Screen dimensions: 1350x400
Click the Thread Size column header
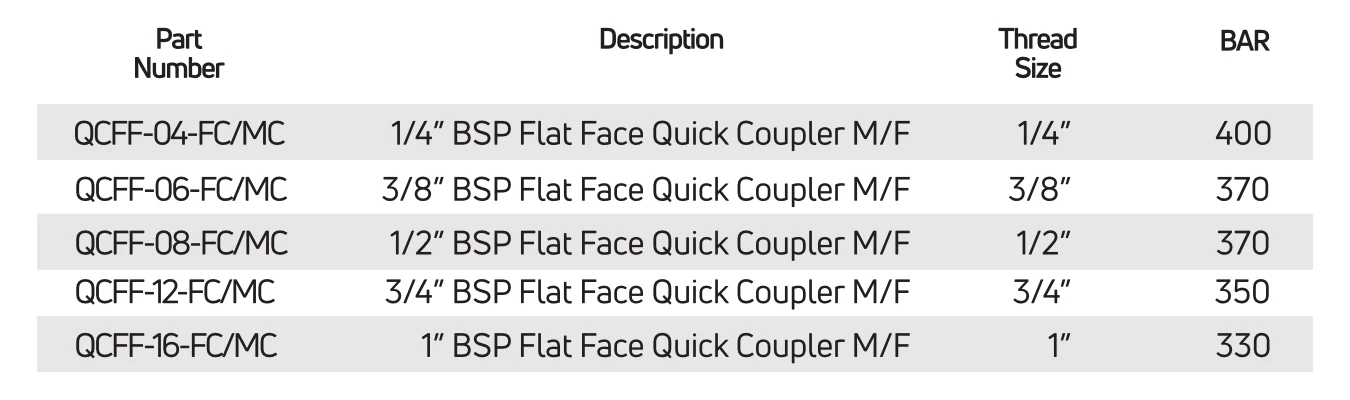coord(1038,54)
